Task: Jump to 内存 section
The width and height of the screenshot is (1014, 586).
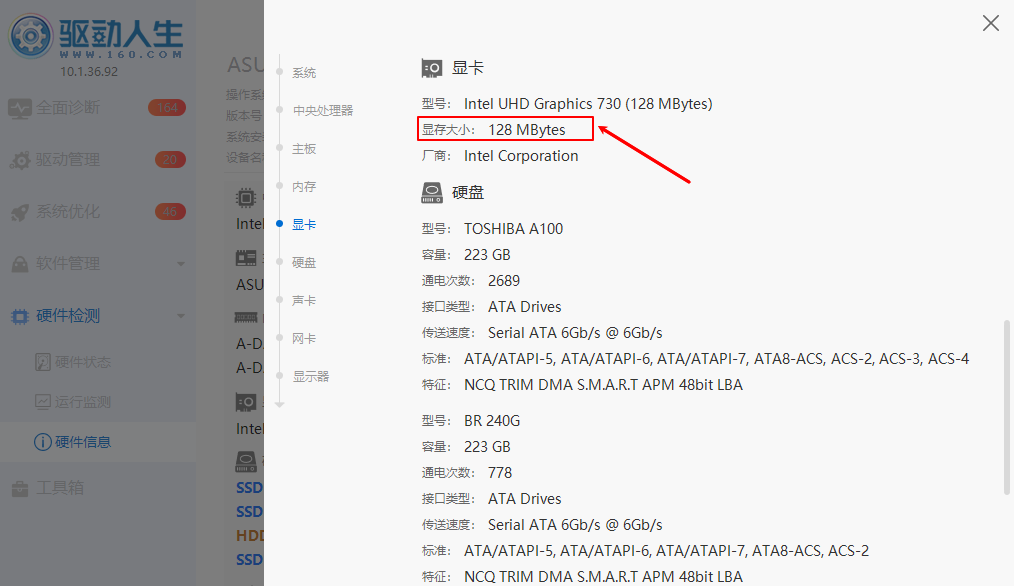Action: coord(304,187)
